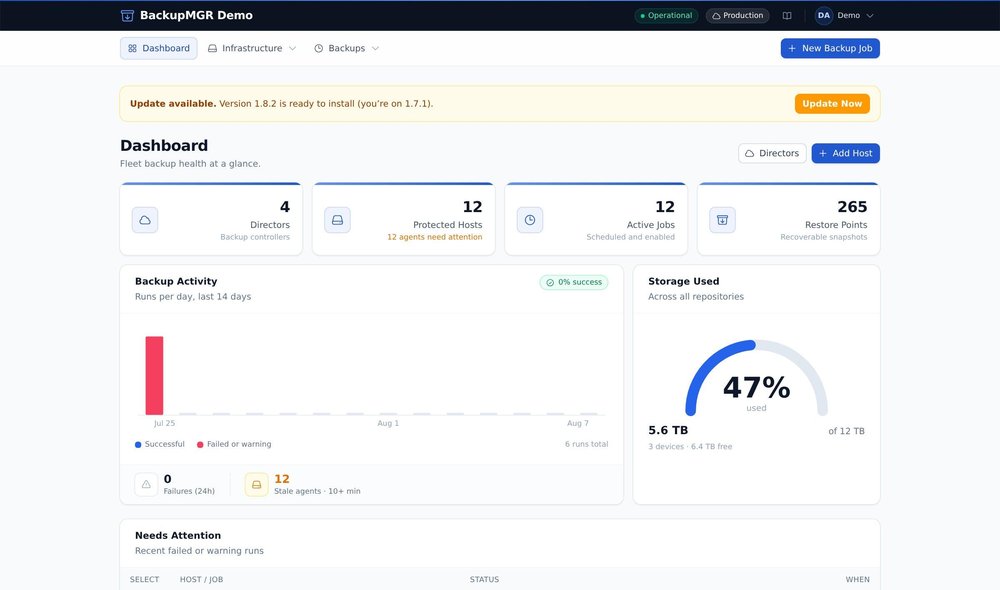This screenshot has height=590, width=1000.
Task: Open the Backups menu
Action: tap(347, 48)
